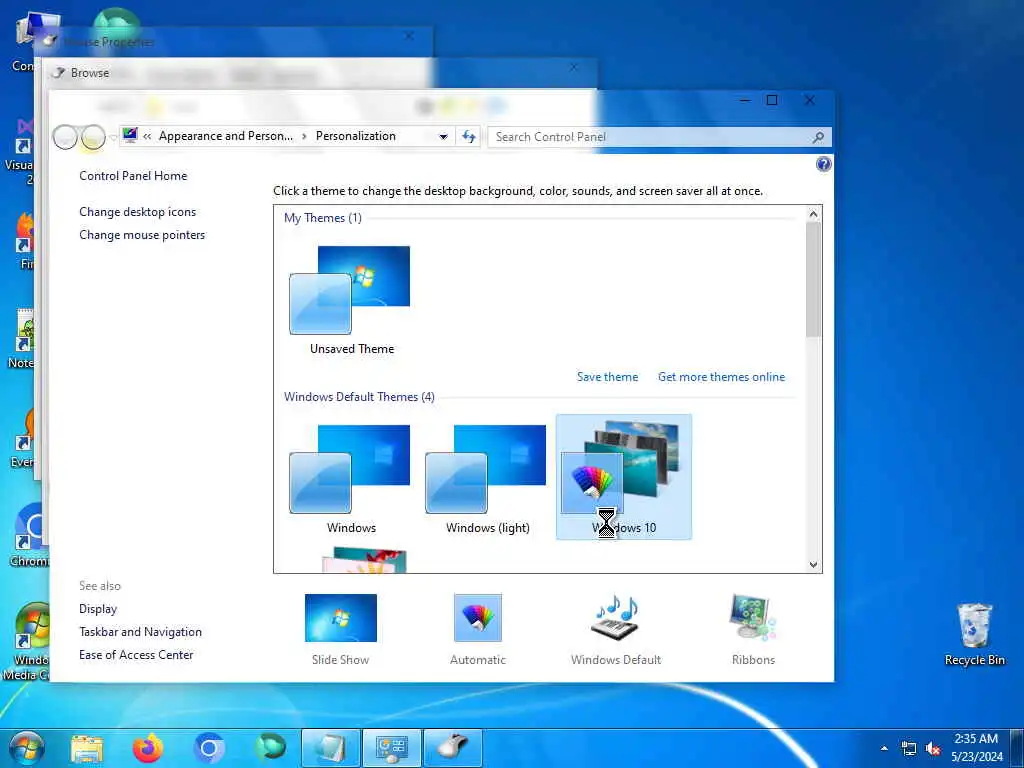
Task: Choose the Windows 10 theme
Action: pos(624,477)
